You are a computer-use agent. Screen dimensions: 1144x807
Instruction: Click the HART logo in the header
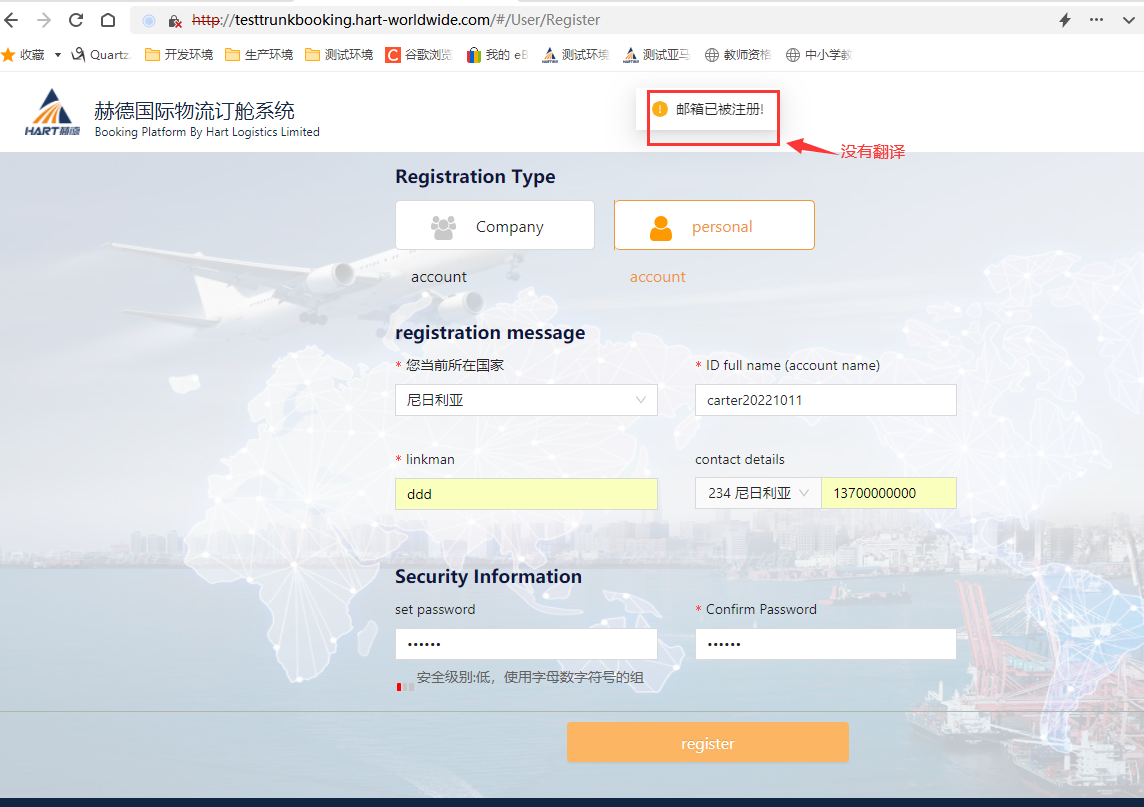53,114
